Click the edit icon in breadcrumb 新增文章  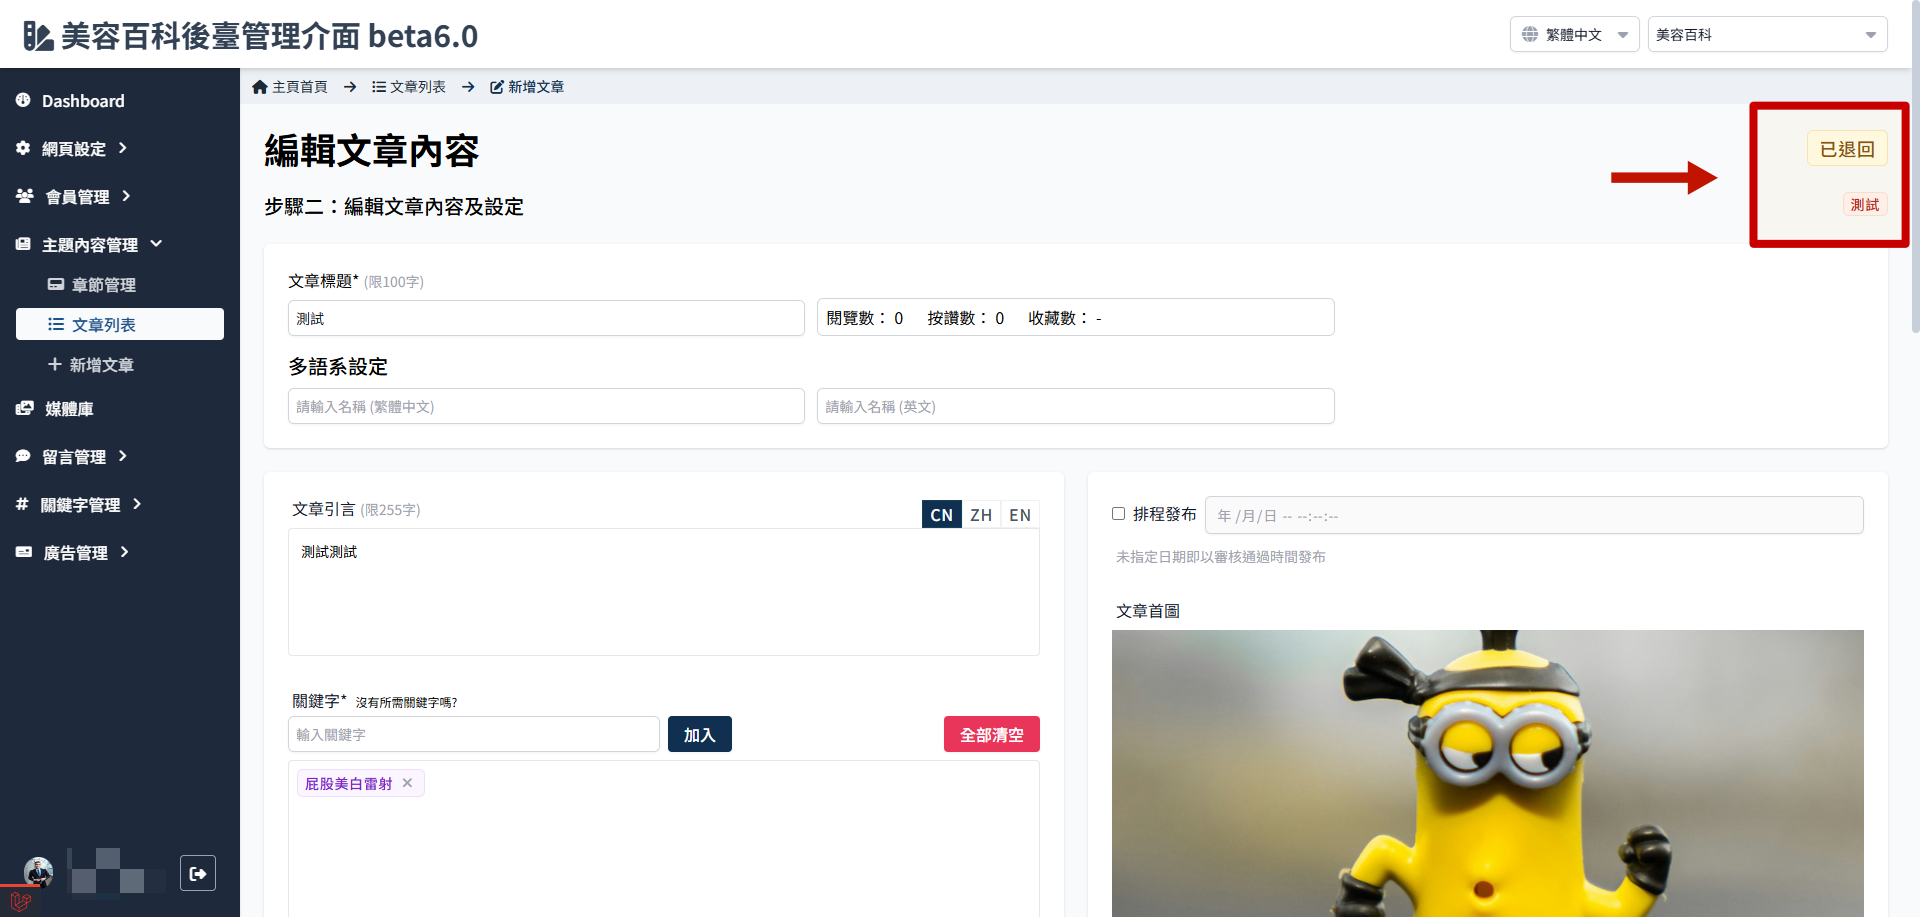(497, 87)
